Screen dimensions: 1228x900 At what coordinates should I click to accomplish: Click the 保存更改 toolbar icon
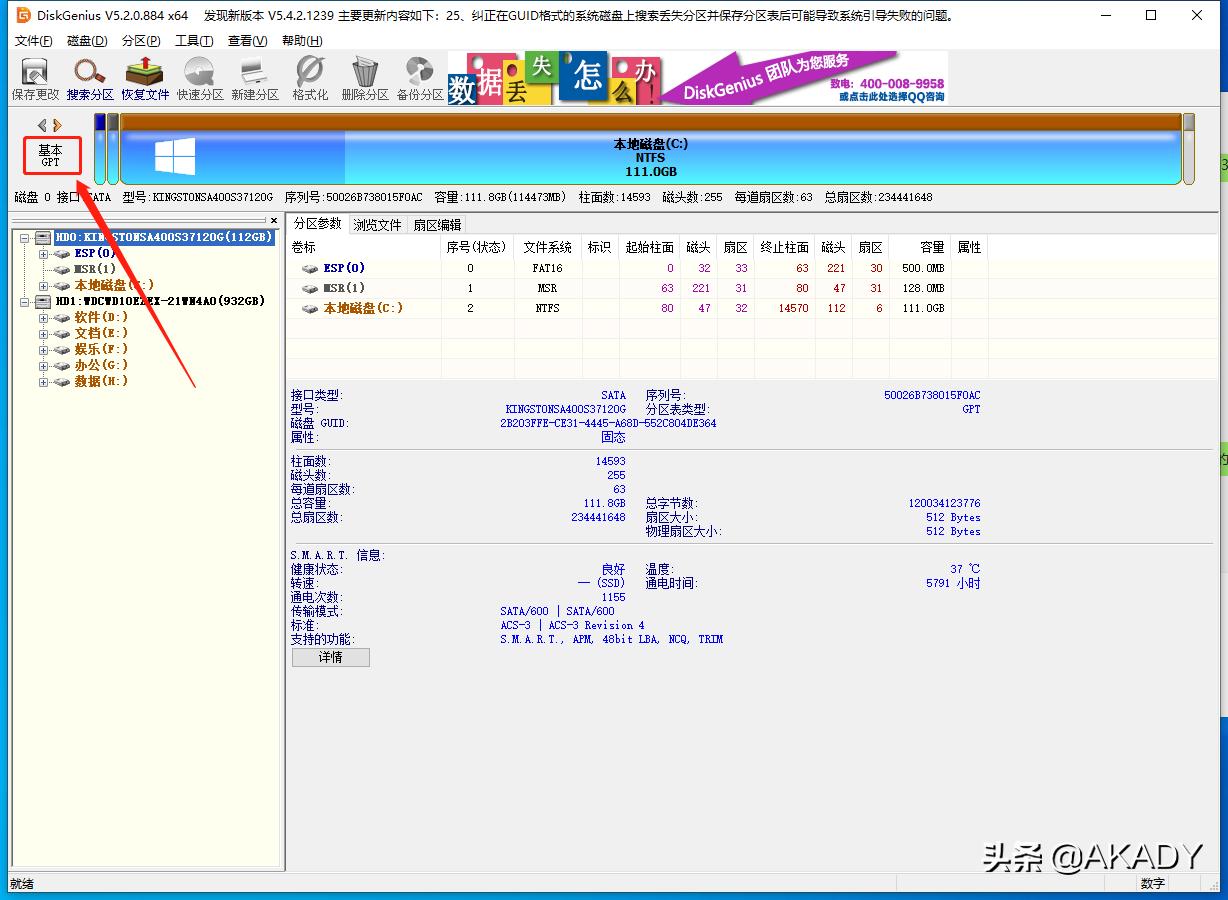coord(34,78)
